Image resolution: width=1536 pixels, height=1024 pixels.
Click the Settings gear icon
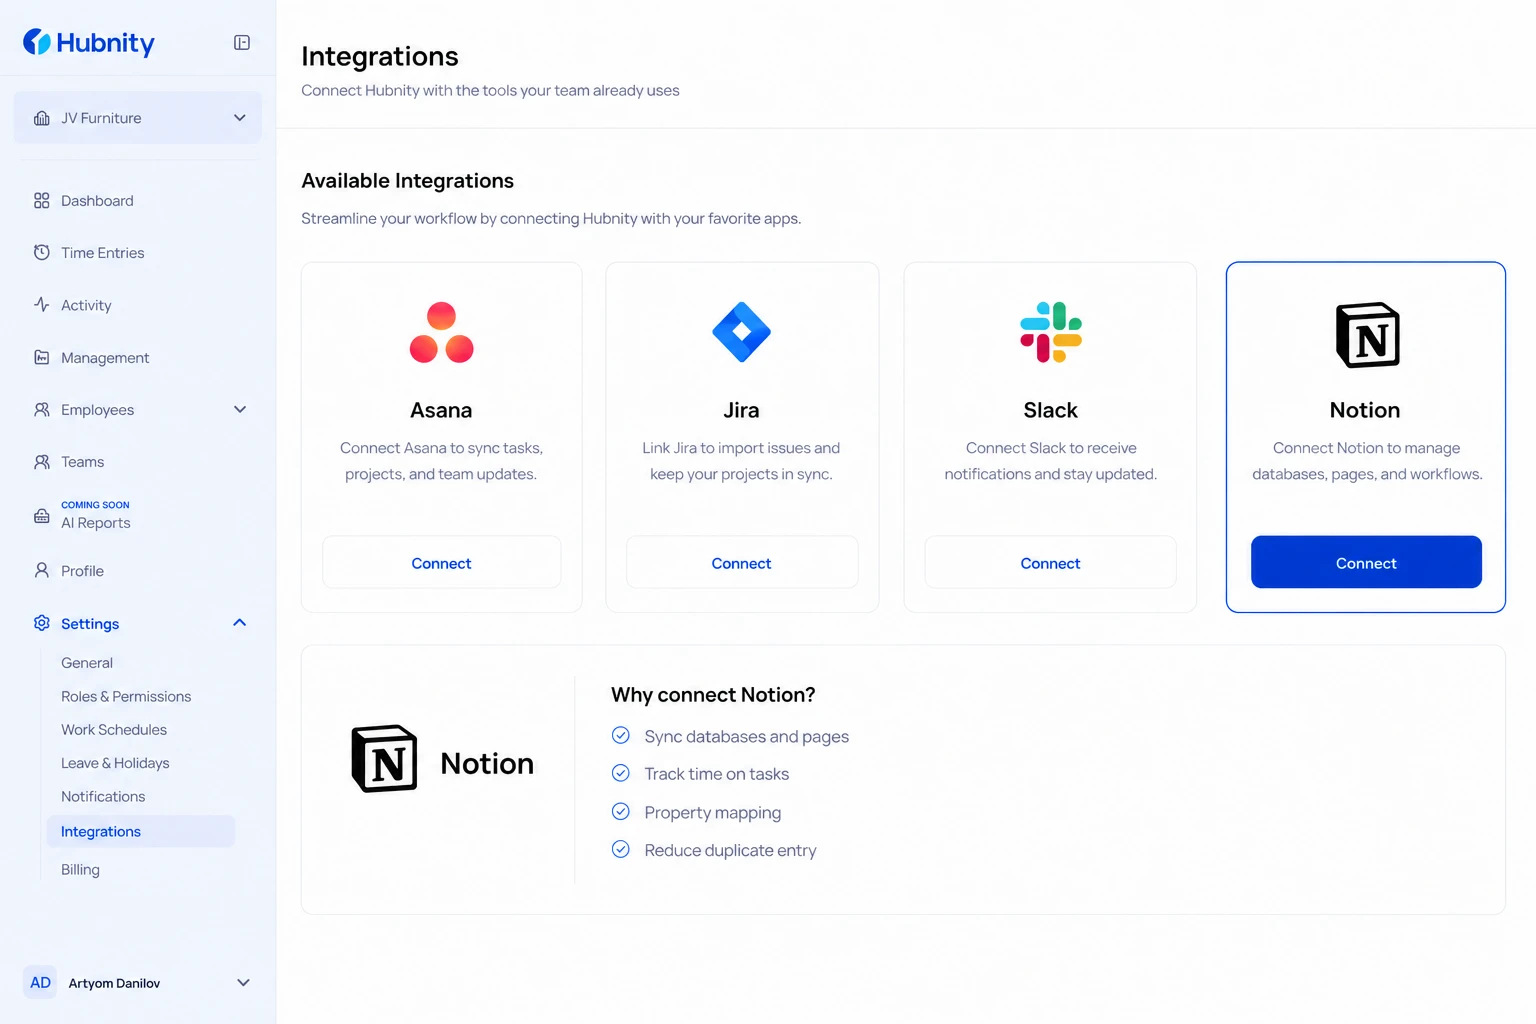tap(42, 623)
